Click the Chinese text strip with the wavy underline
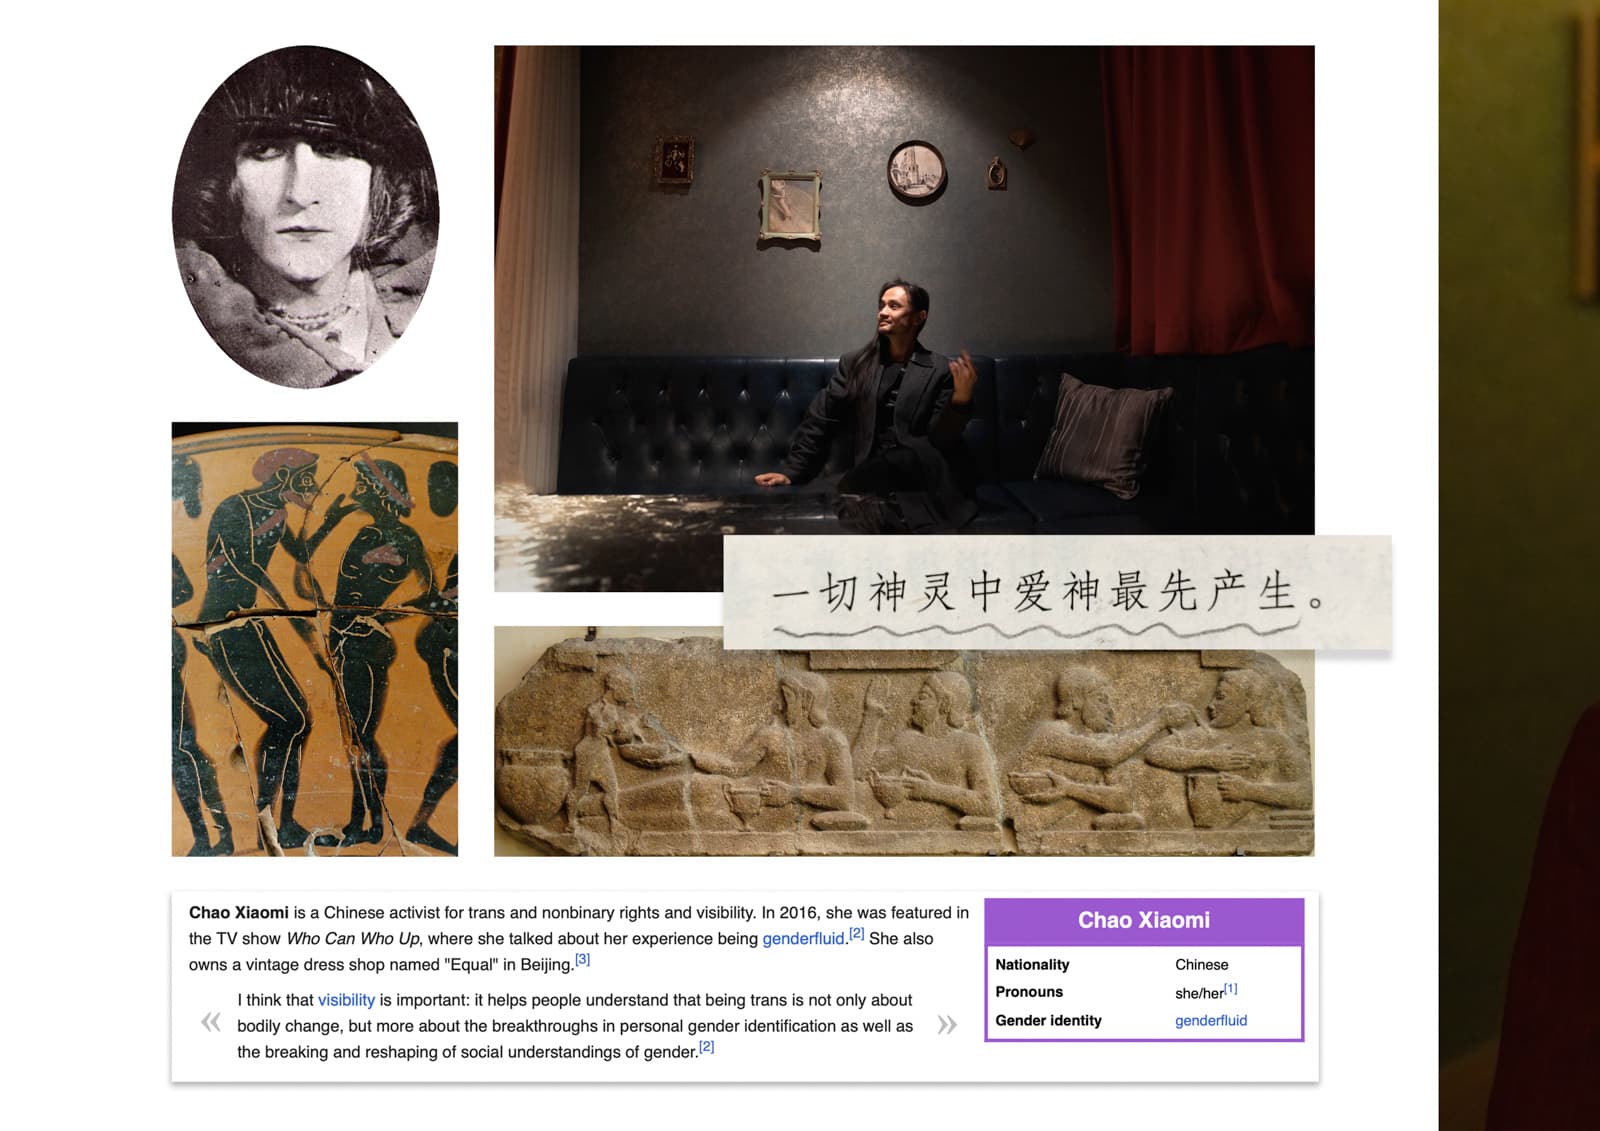The height and width of the screenshot is (1131, 1600). point(1057,593)
